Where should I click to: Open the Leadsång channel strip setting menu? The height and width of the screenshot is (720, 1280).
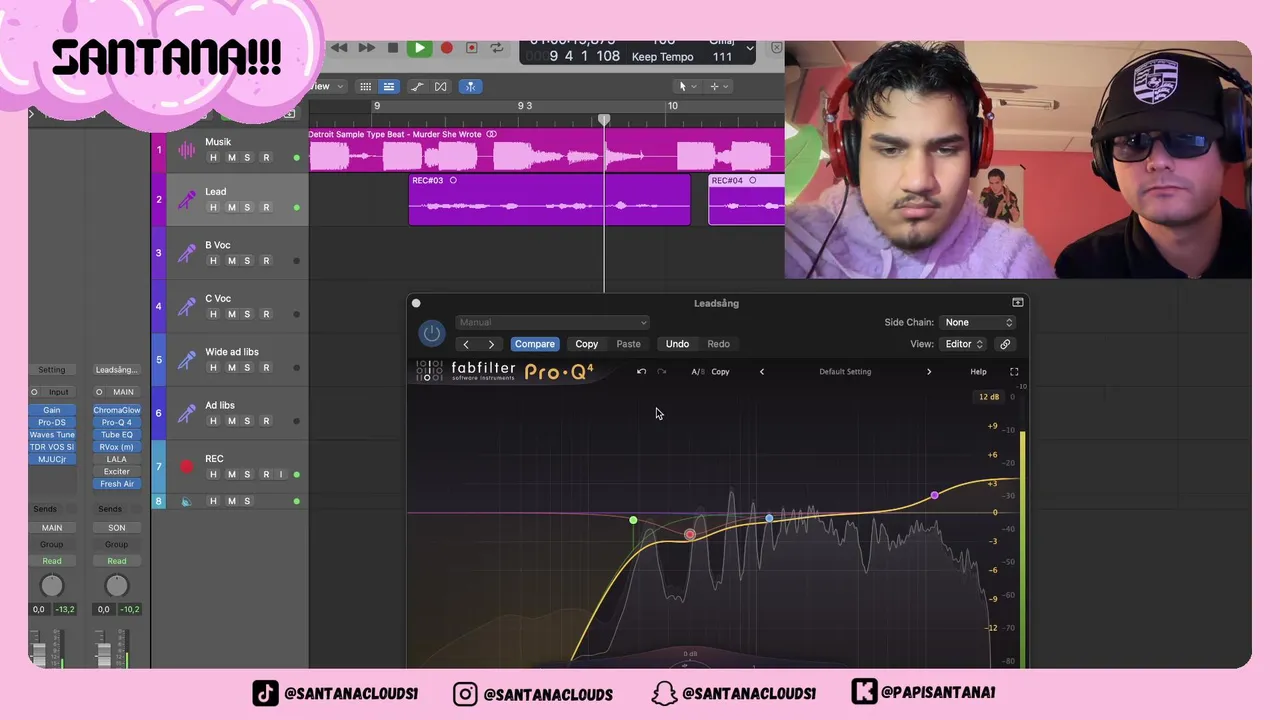(x=117, y=370)
